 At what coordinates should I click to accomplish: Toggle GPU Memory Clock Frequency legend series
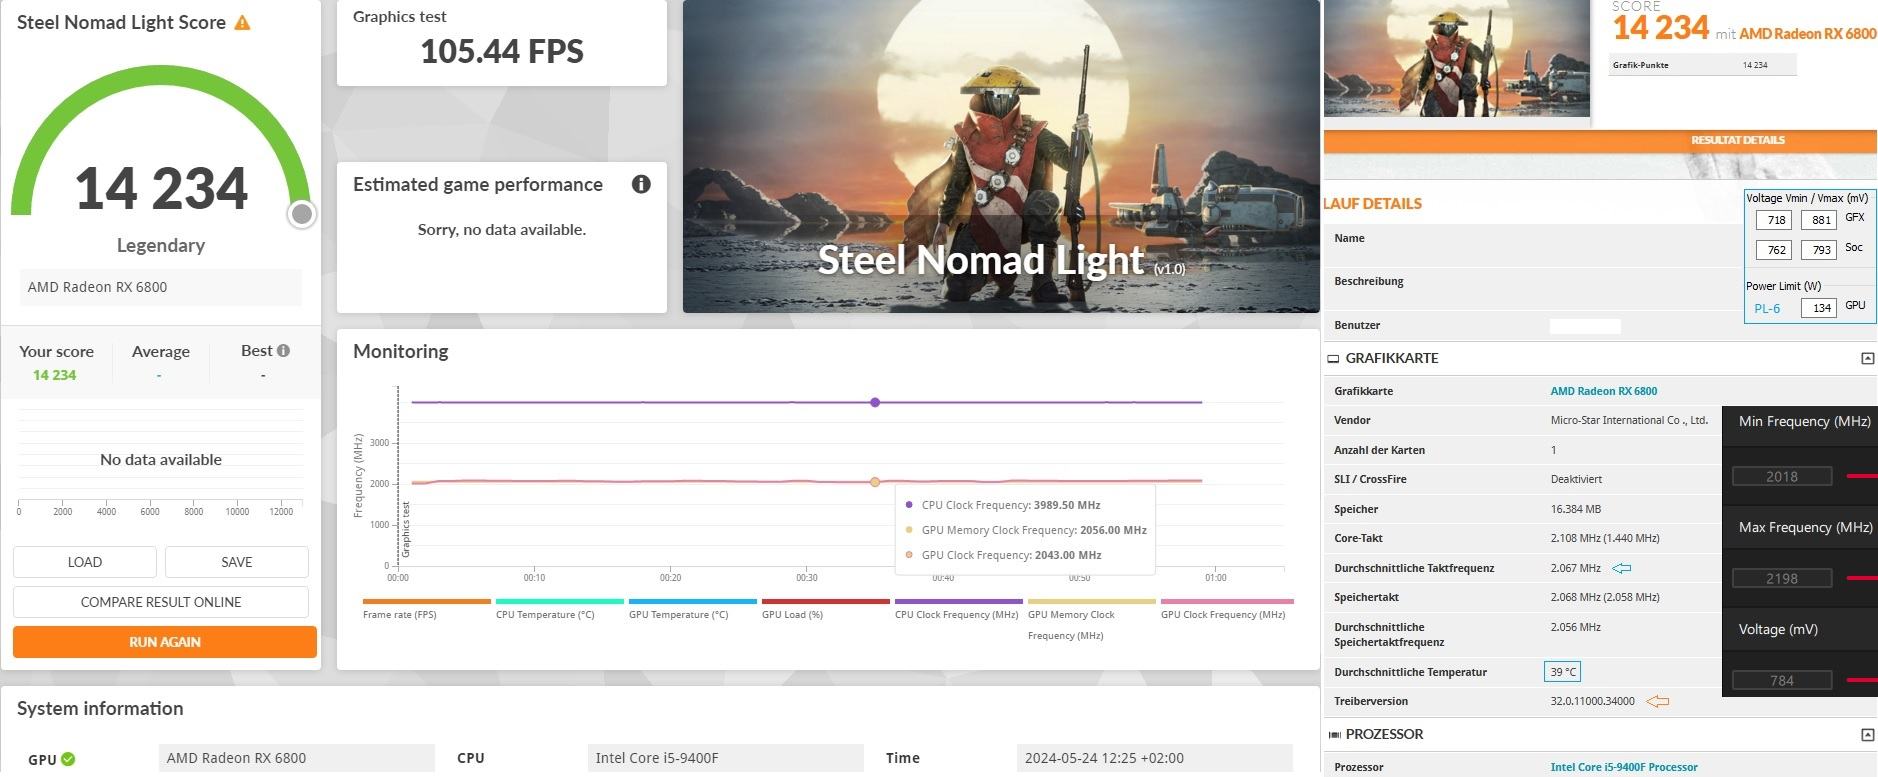(1092, 619)
